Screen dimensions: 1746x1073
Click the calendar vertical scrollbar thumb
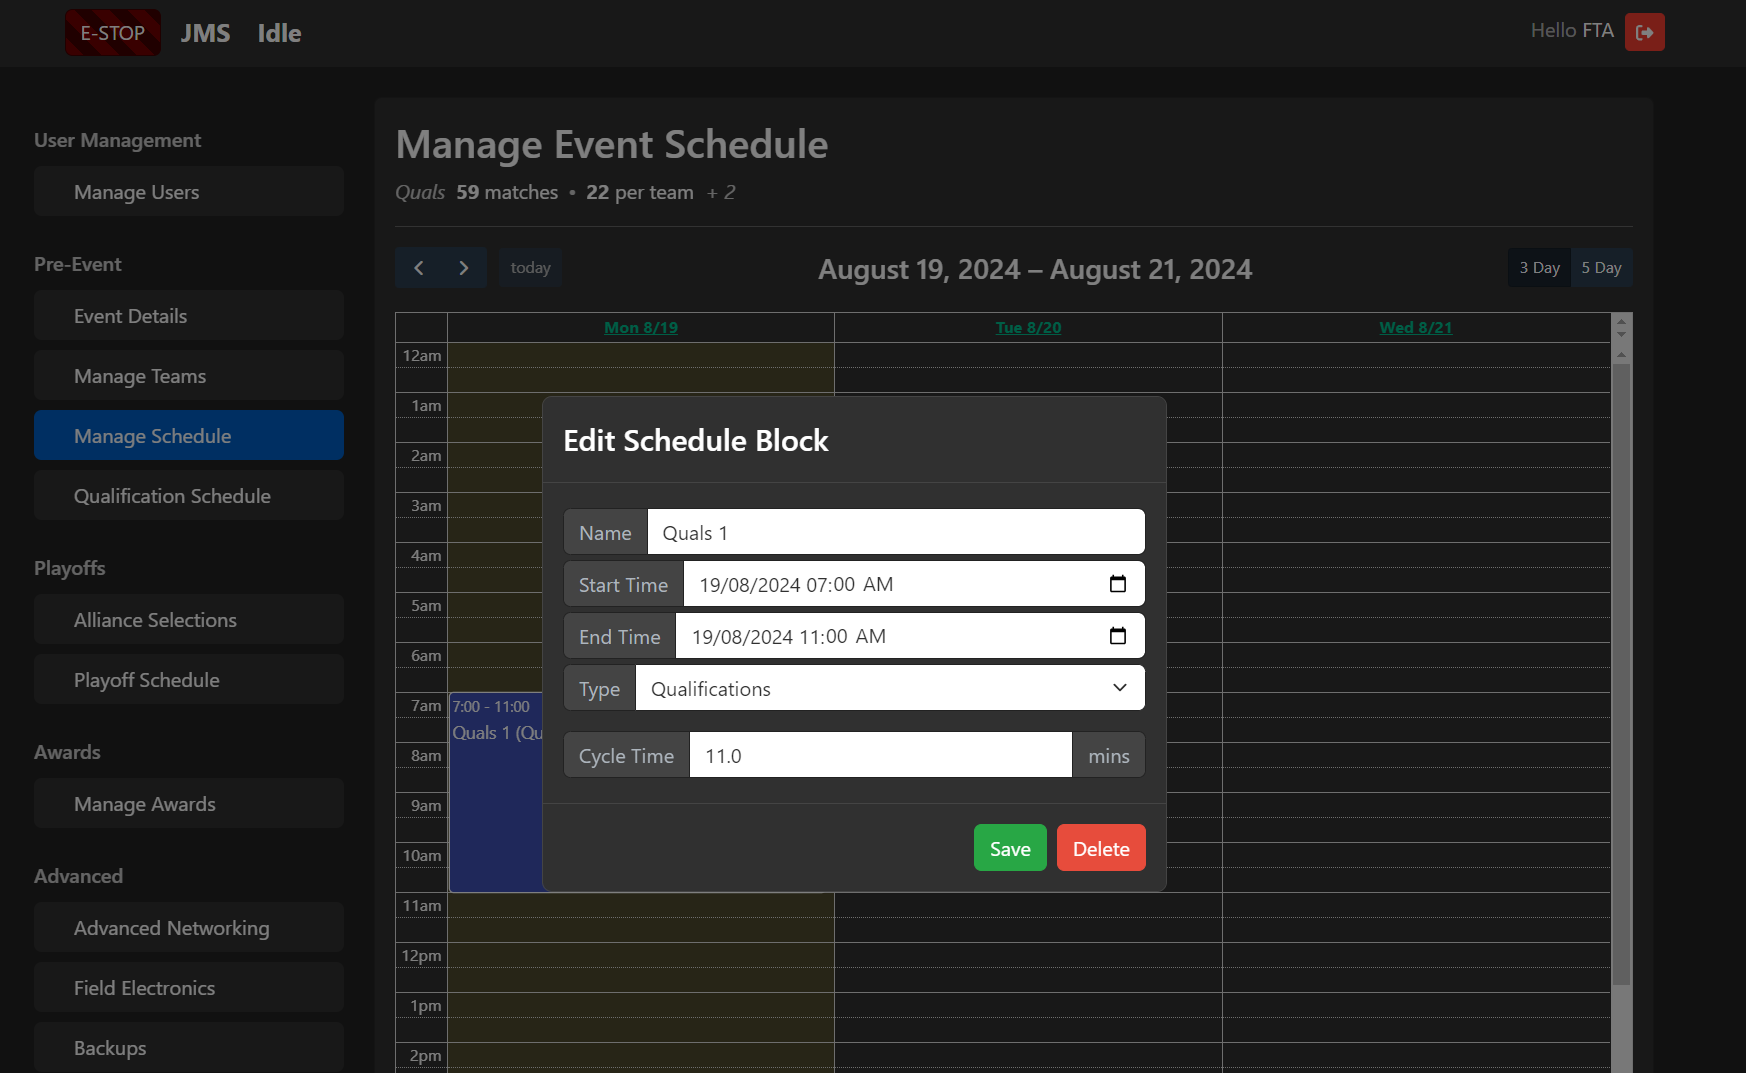pyautogui.click(x=1622, y=675)
